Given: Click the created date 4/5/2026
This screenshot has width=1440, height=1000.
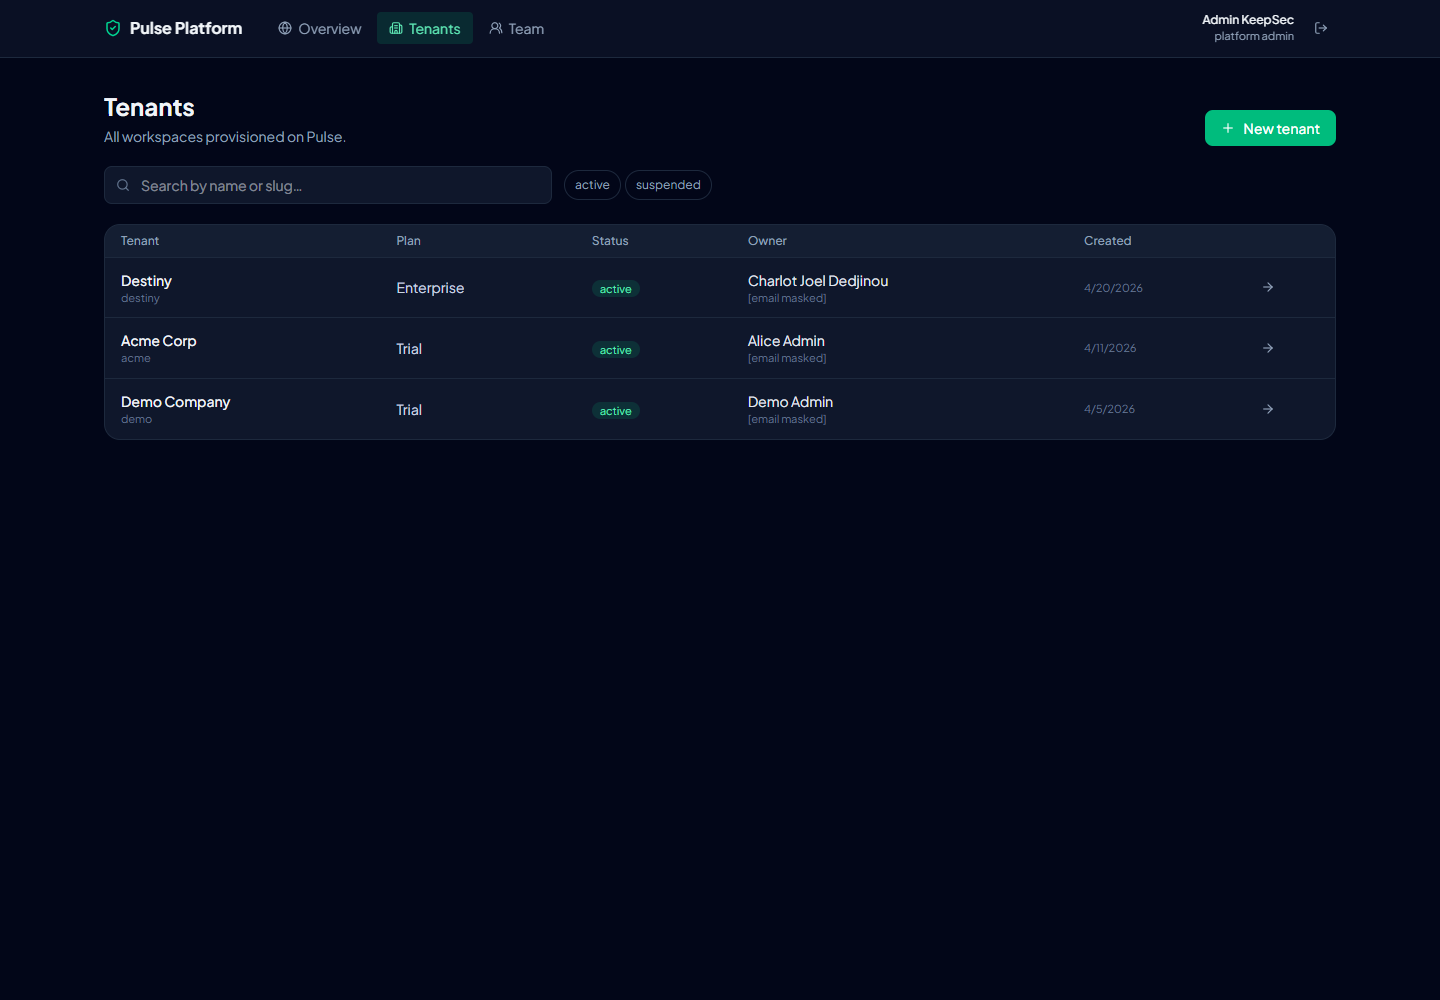Looking at the screenshot, I should 1109,409.
